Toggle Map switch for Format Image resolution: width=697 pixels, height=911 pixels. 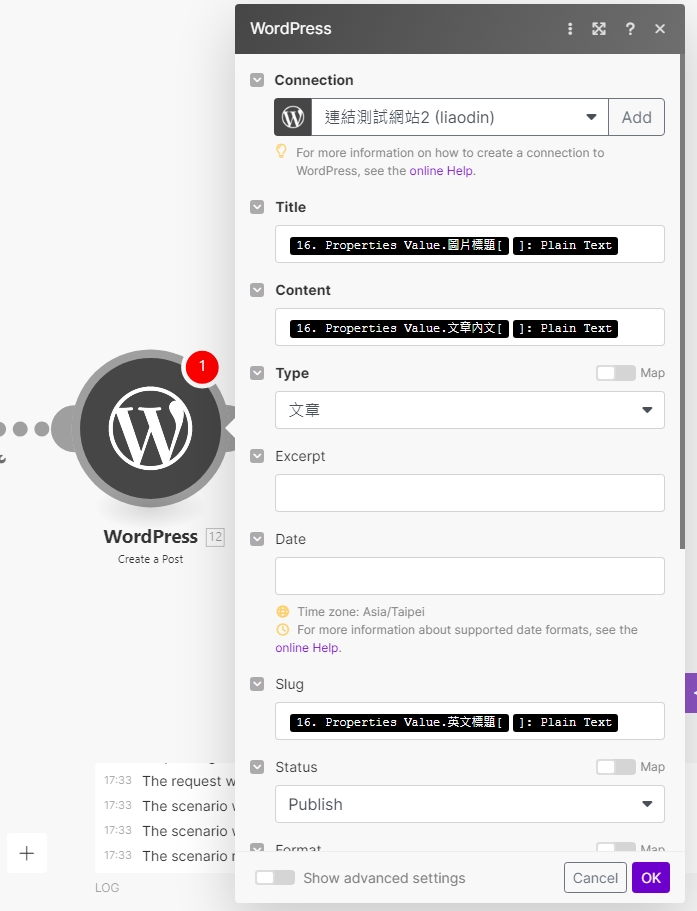pos(616,847)
